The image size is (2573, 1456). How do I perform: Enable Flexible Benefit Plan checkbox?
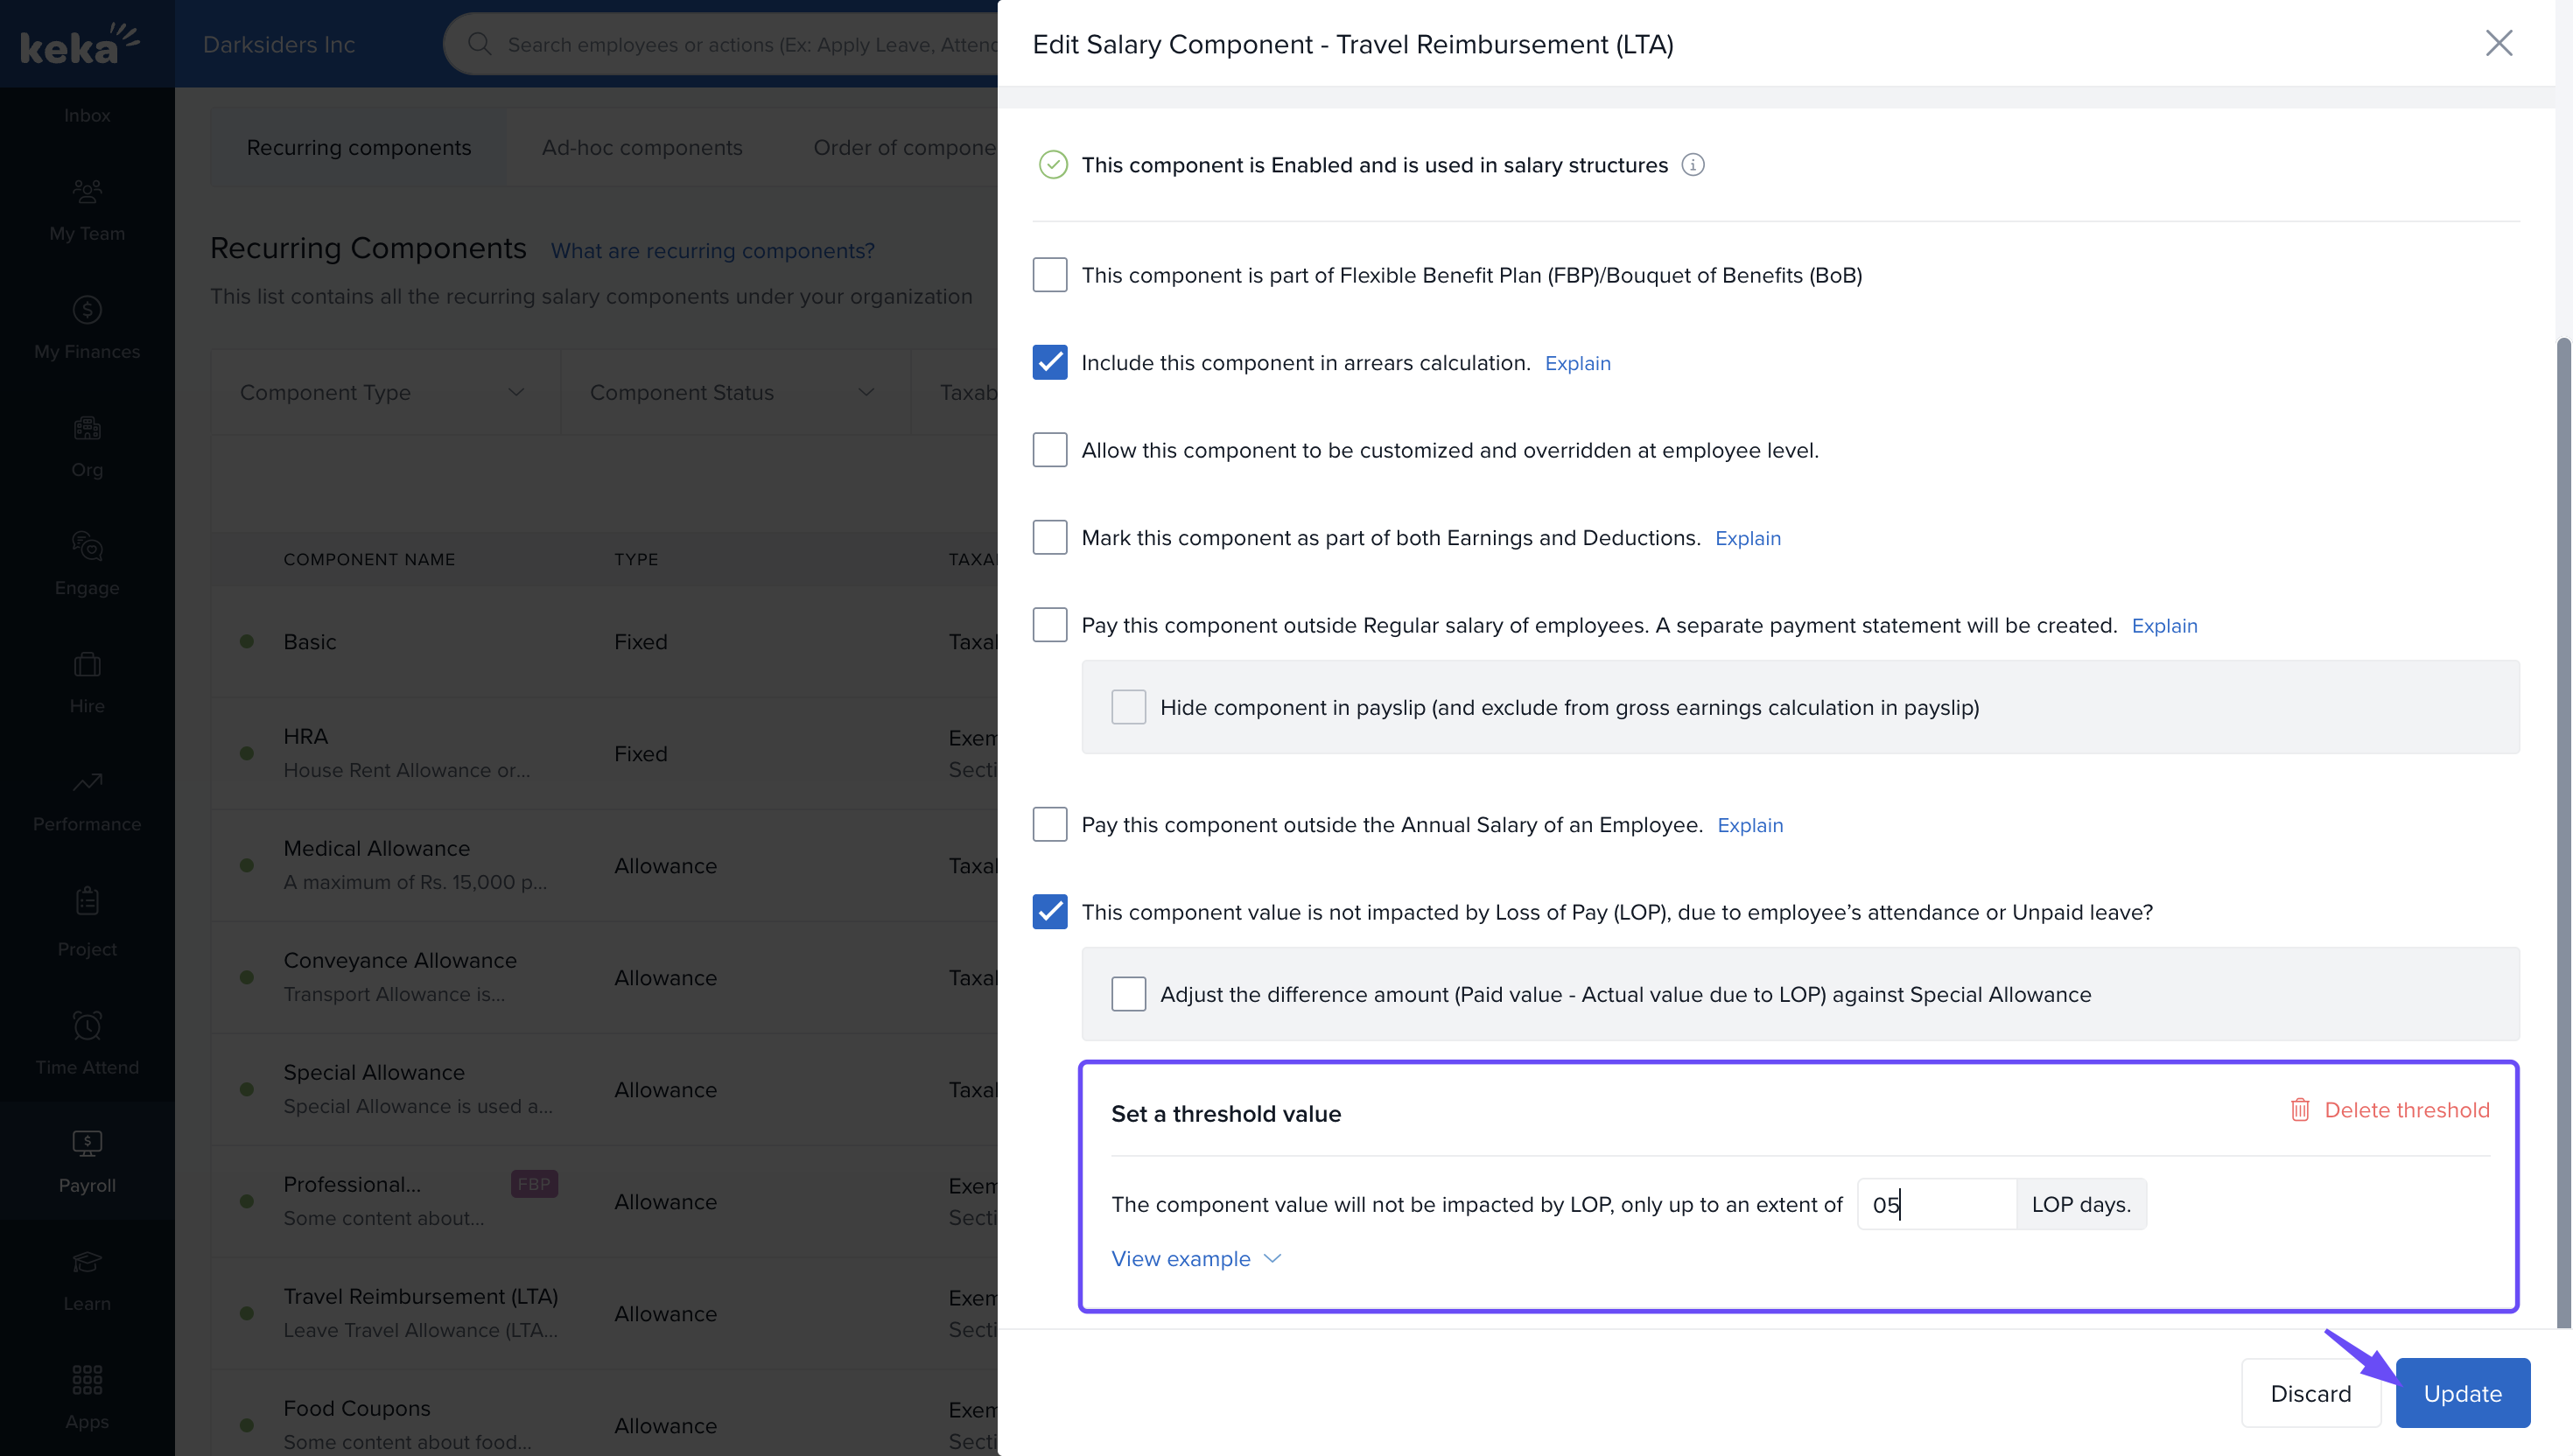click(1049, 275)
